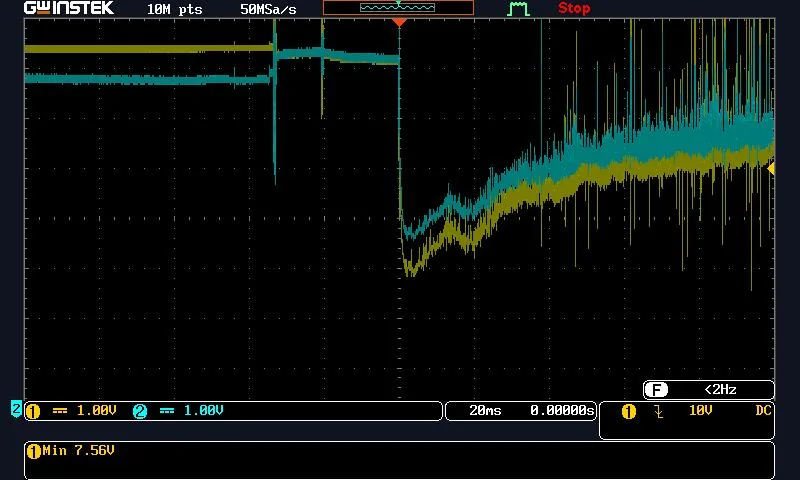The image size is (800, 480).
Task: Click the 50MSa/s sample rate readout
Action: (x=268, y=9)
